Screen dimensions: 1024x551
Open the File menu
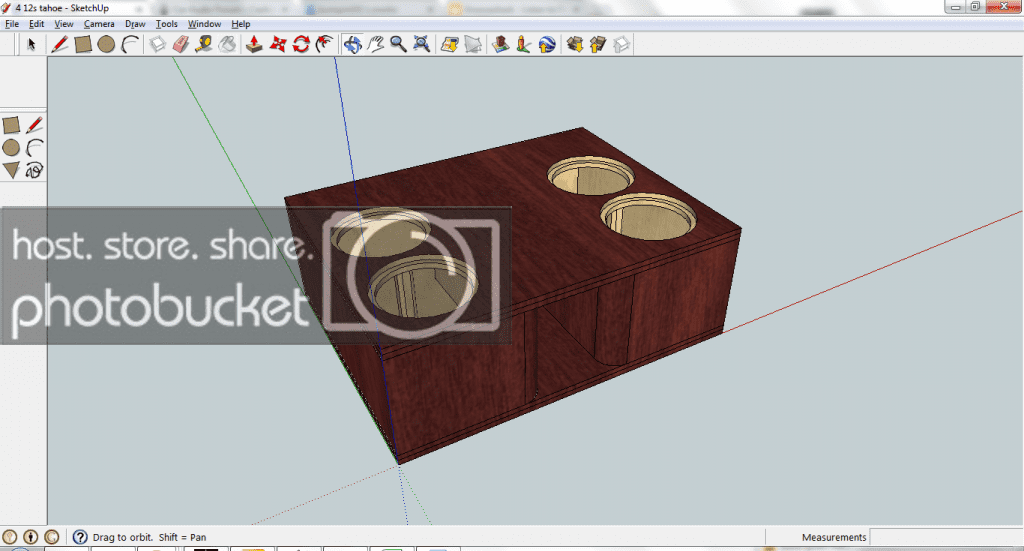coord(12,24)
